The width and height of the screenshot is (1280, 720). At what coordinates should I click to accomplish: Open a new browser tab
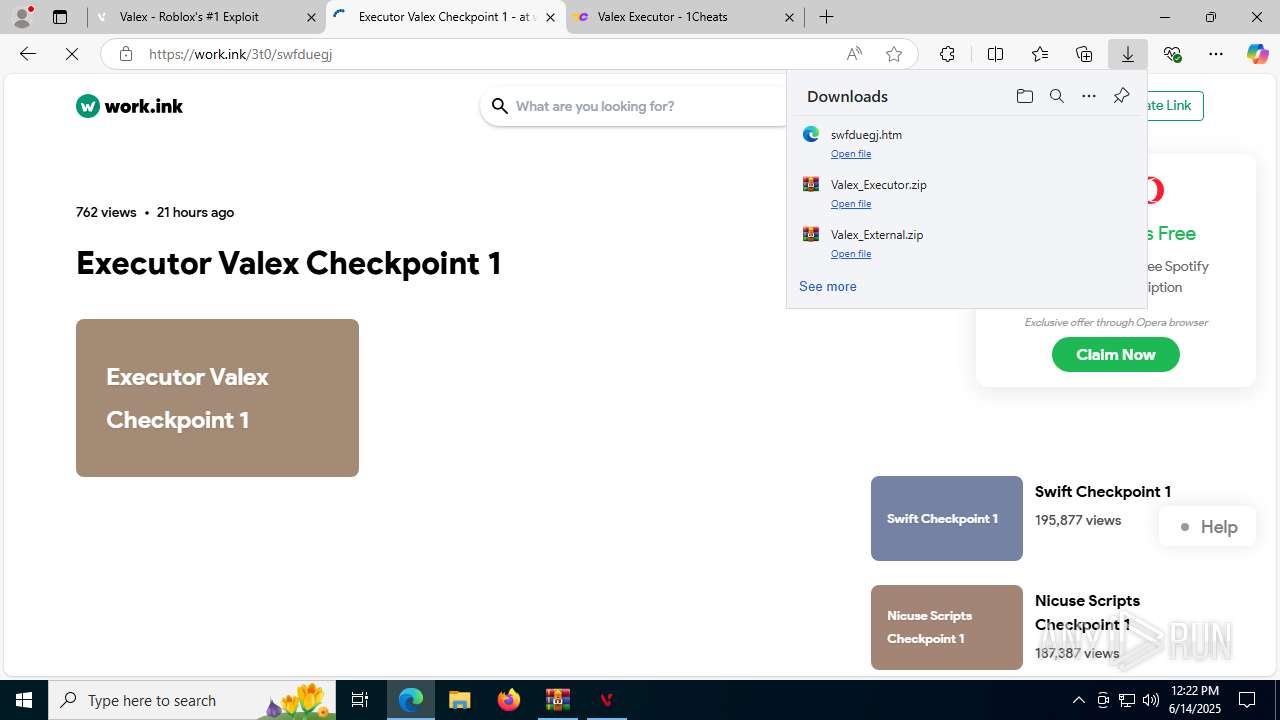click(826, 17)
